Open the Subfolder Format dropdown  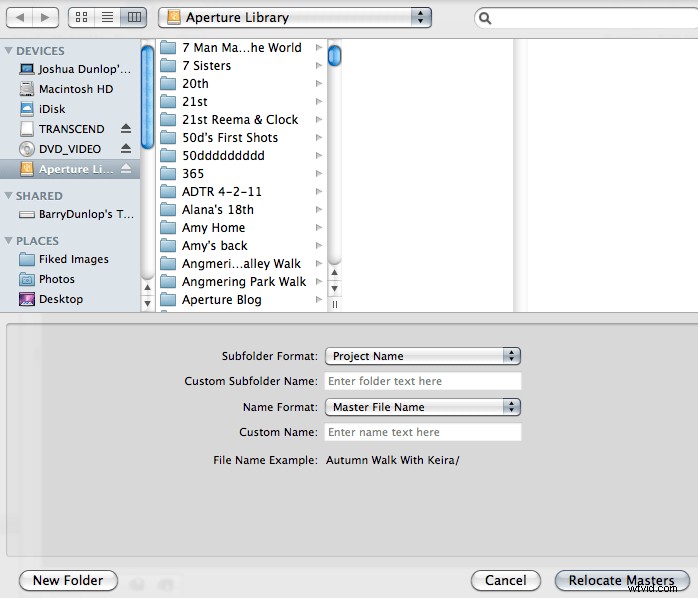[423, 356]
